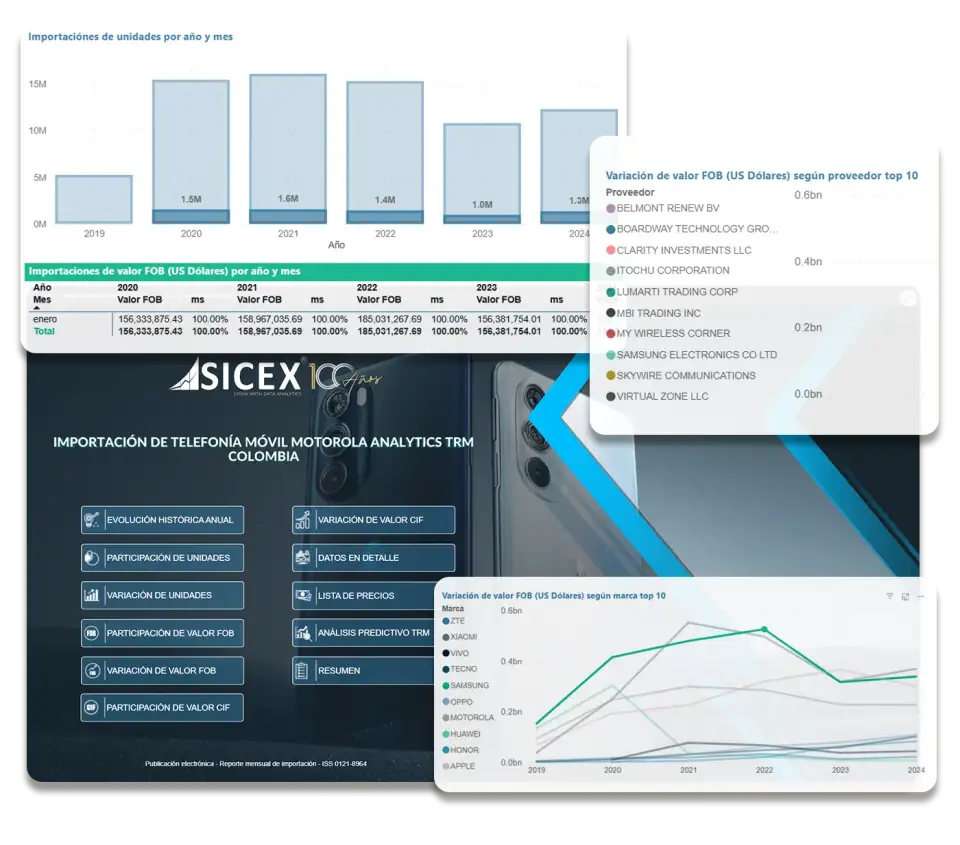Navigate to Participación de Valor CIF

(162, 708)
